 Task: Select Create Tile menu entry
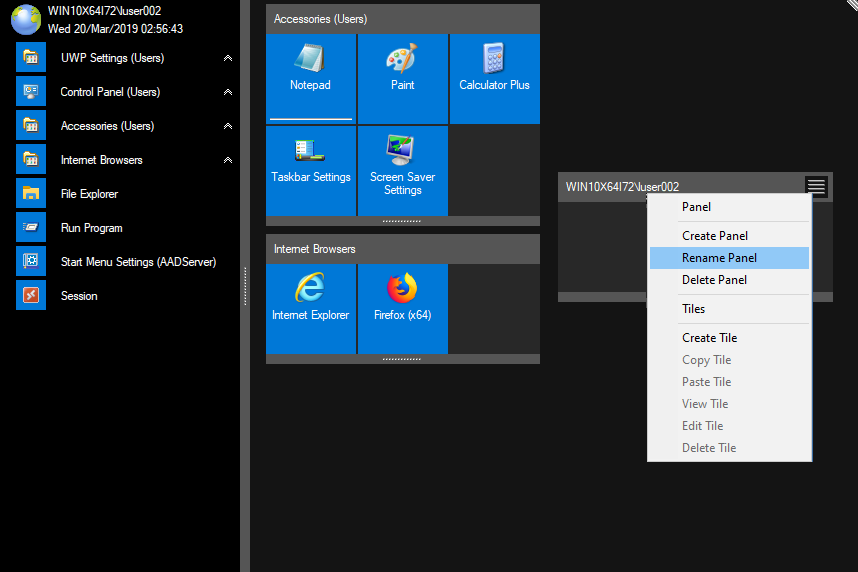709,338
